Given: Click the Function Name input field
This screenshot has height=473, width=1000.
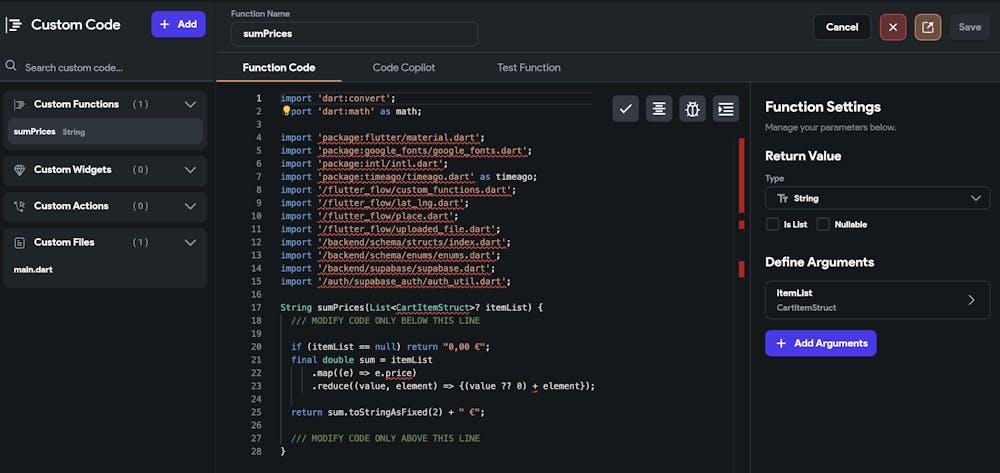Looking at the screenshot, I should 354,34.
